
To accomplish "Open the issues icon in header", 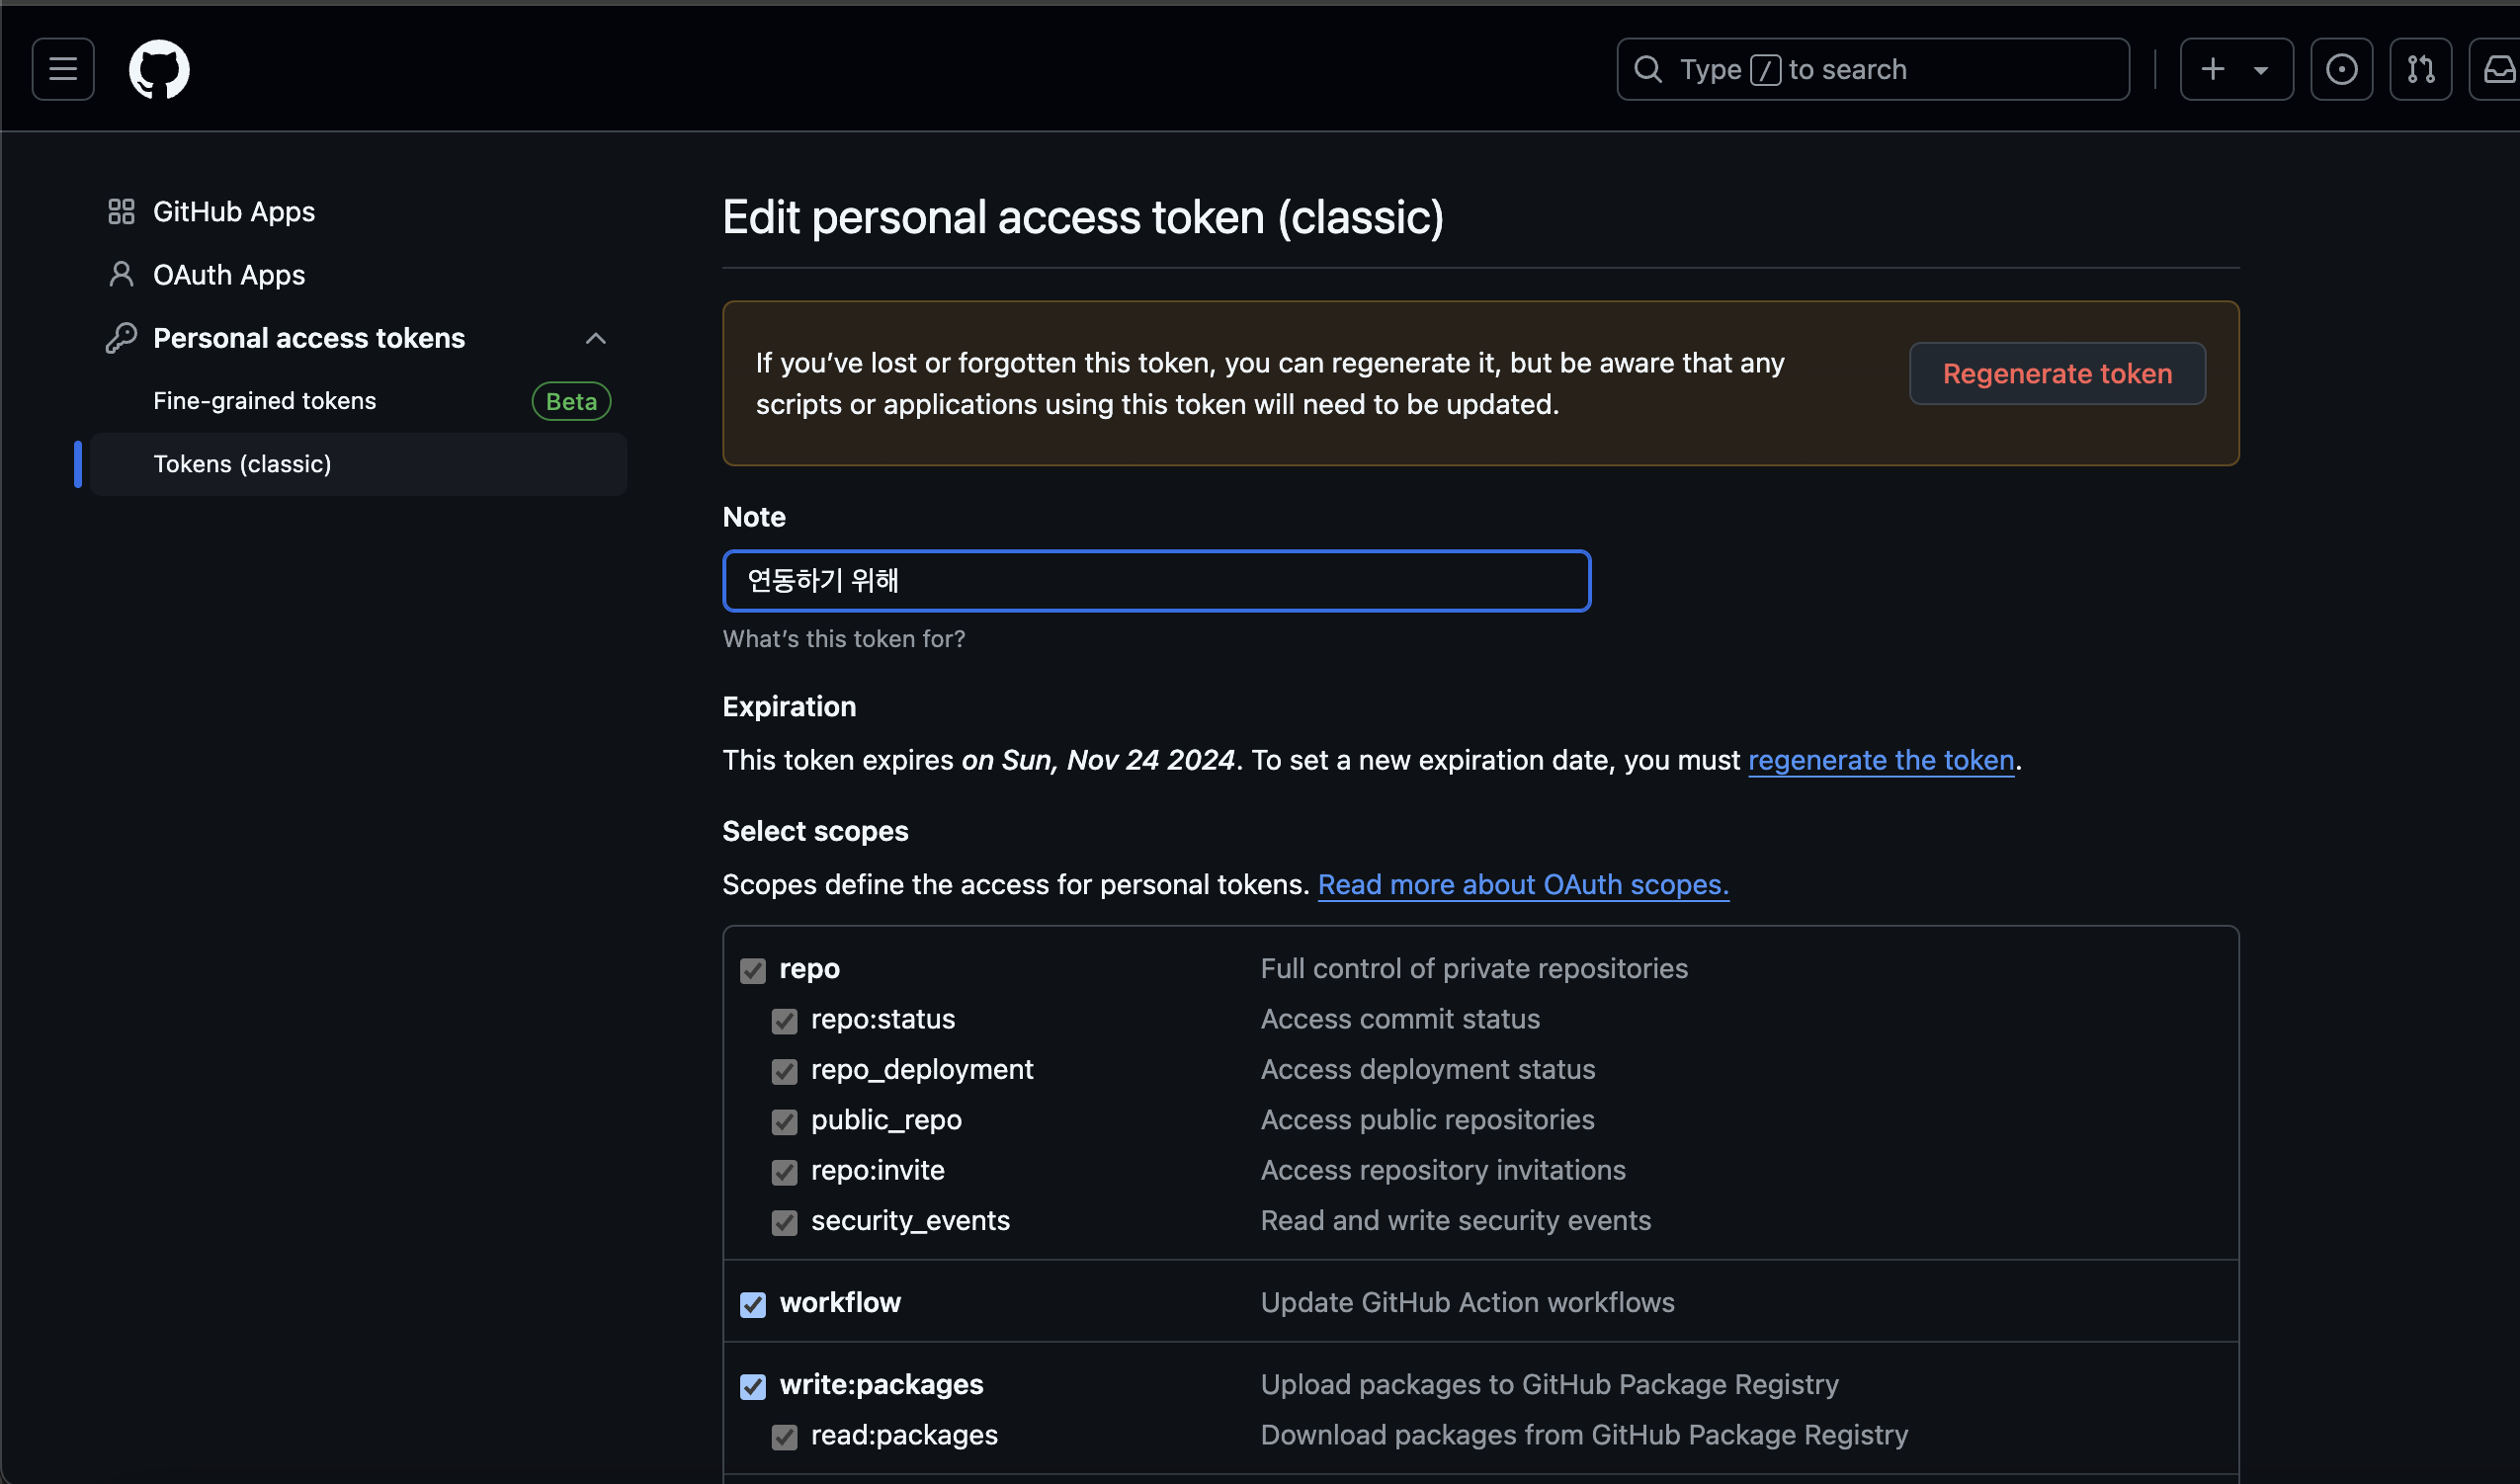I will pyautogui.click(x=2341, y=69).
